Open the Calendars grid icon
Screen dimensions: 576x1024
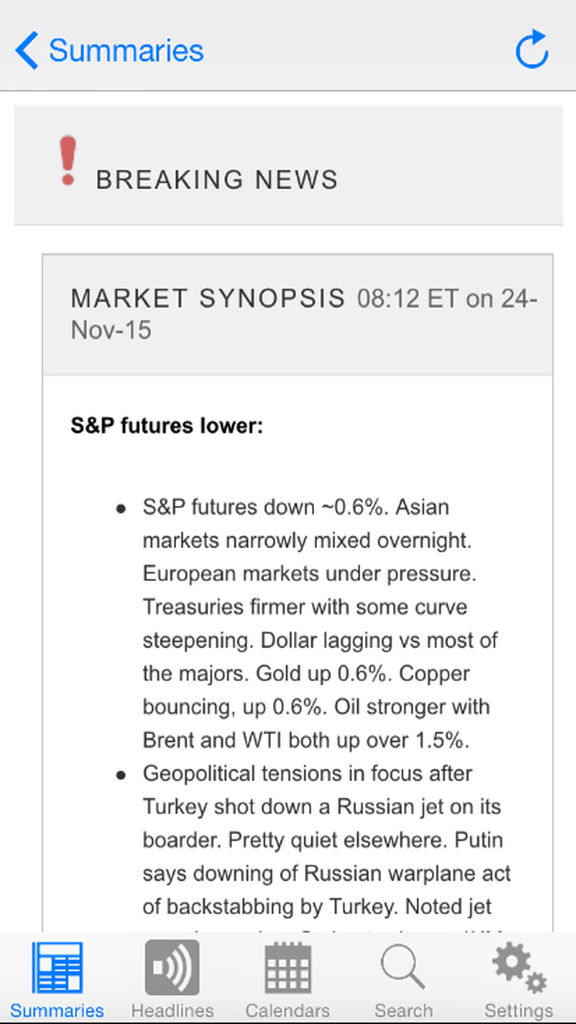(288, 967)
